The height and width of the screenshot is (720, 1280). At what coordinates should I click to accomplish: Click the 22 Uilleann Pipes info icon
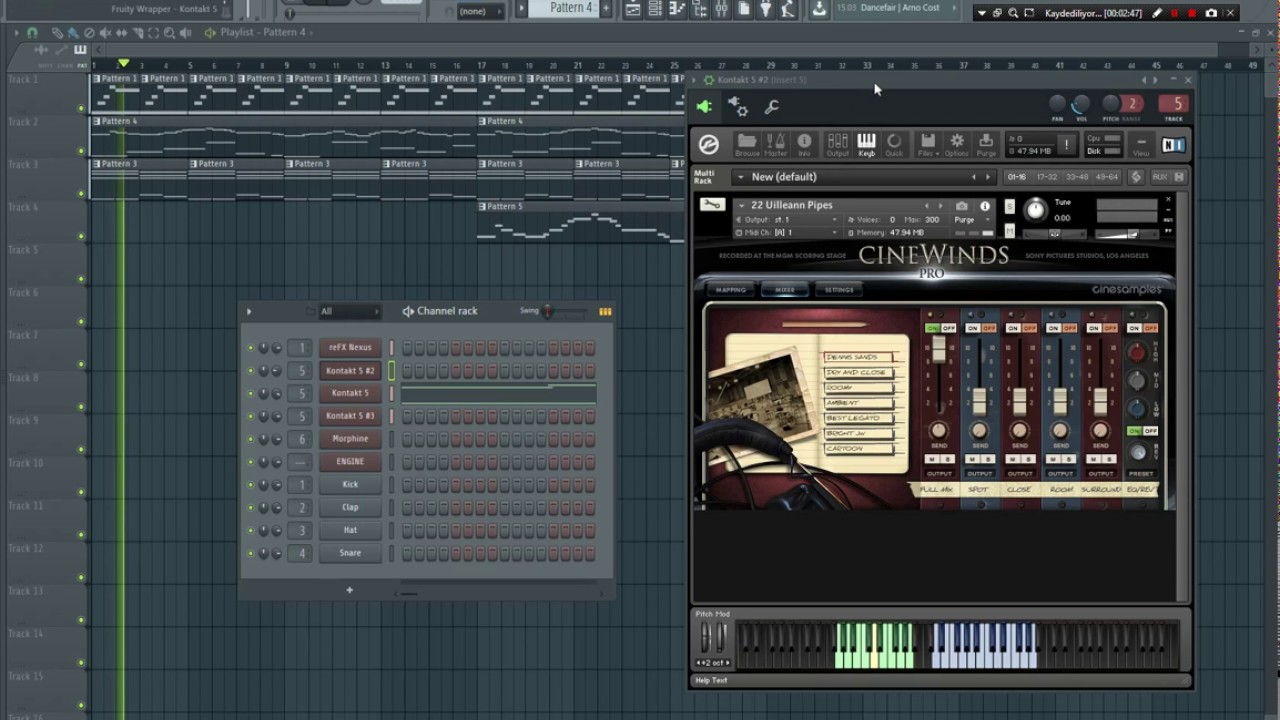click(x=985, y=206)
